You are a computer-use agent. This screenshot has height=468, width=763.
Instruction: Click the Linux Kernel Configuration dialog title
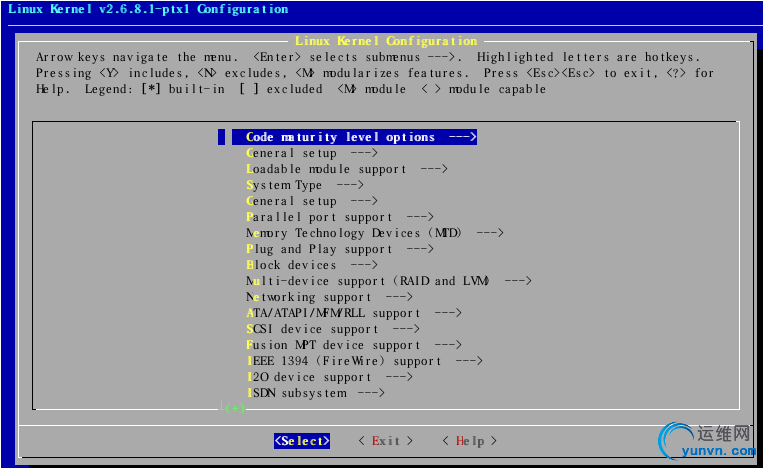pos(386,41)
